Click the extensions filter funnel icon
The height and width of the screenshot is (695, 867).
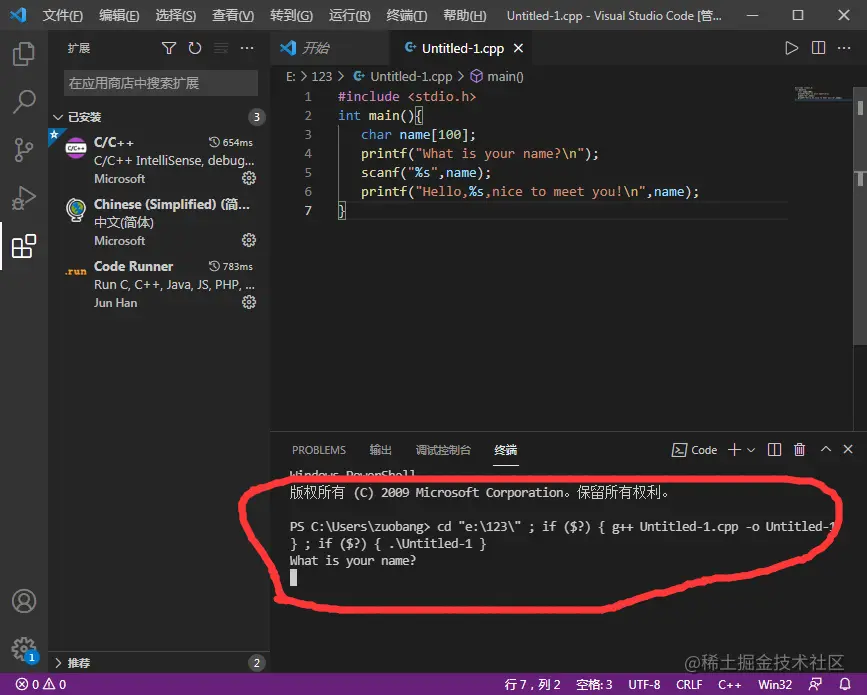click(x=169, y=48)
